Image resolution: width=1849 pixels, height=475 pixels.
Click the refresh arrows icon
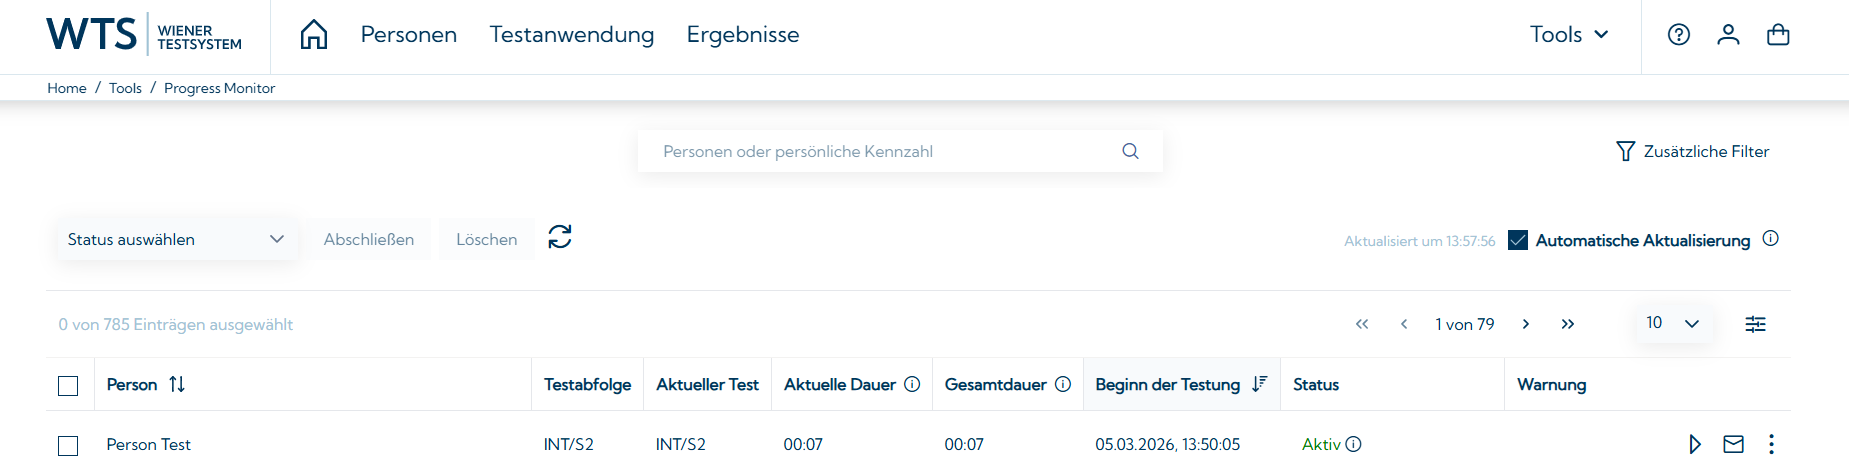[x=560, y=237]
